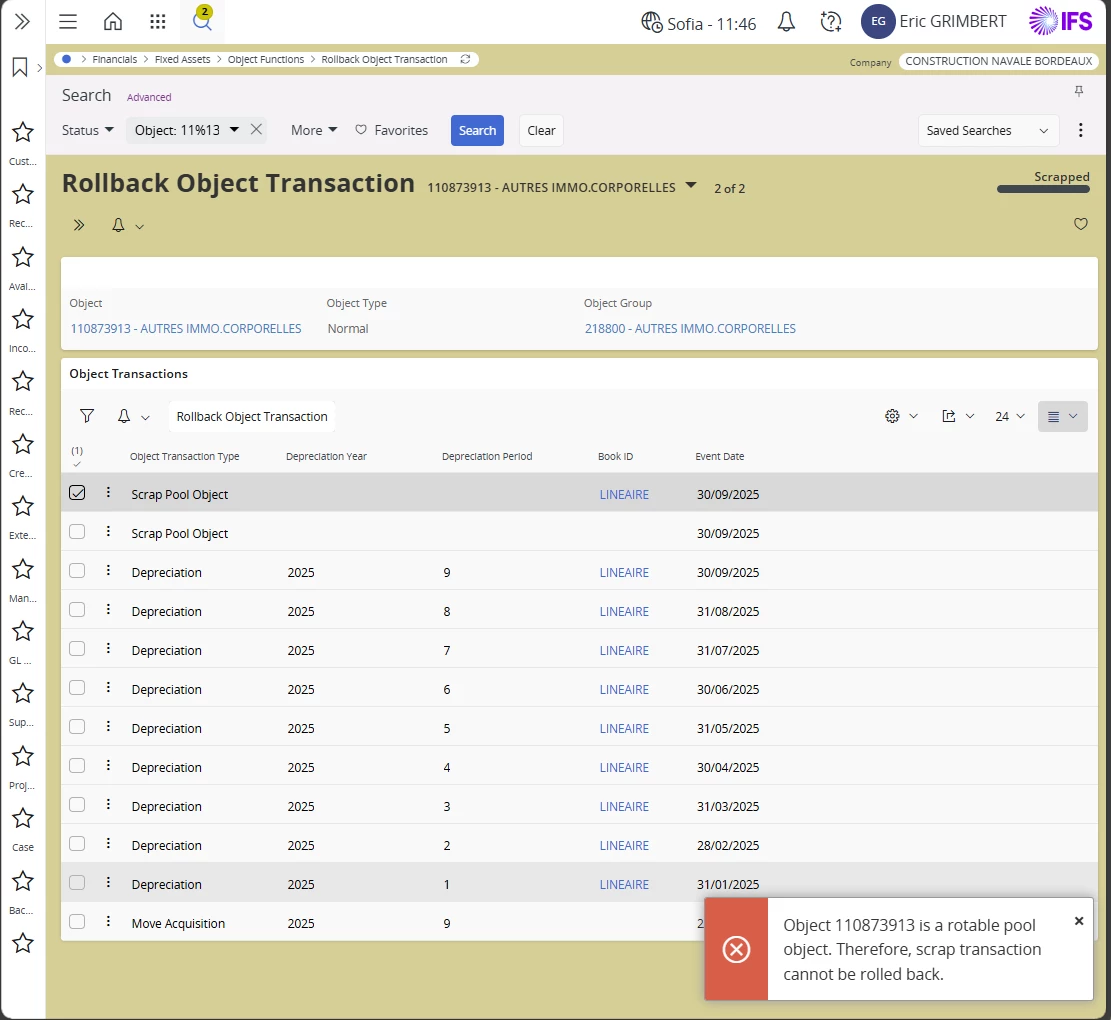Dismiss the error notification

1078,921
